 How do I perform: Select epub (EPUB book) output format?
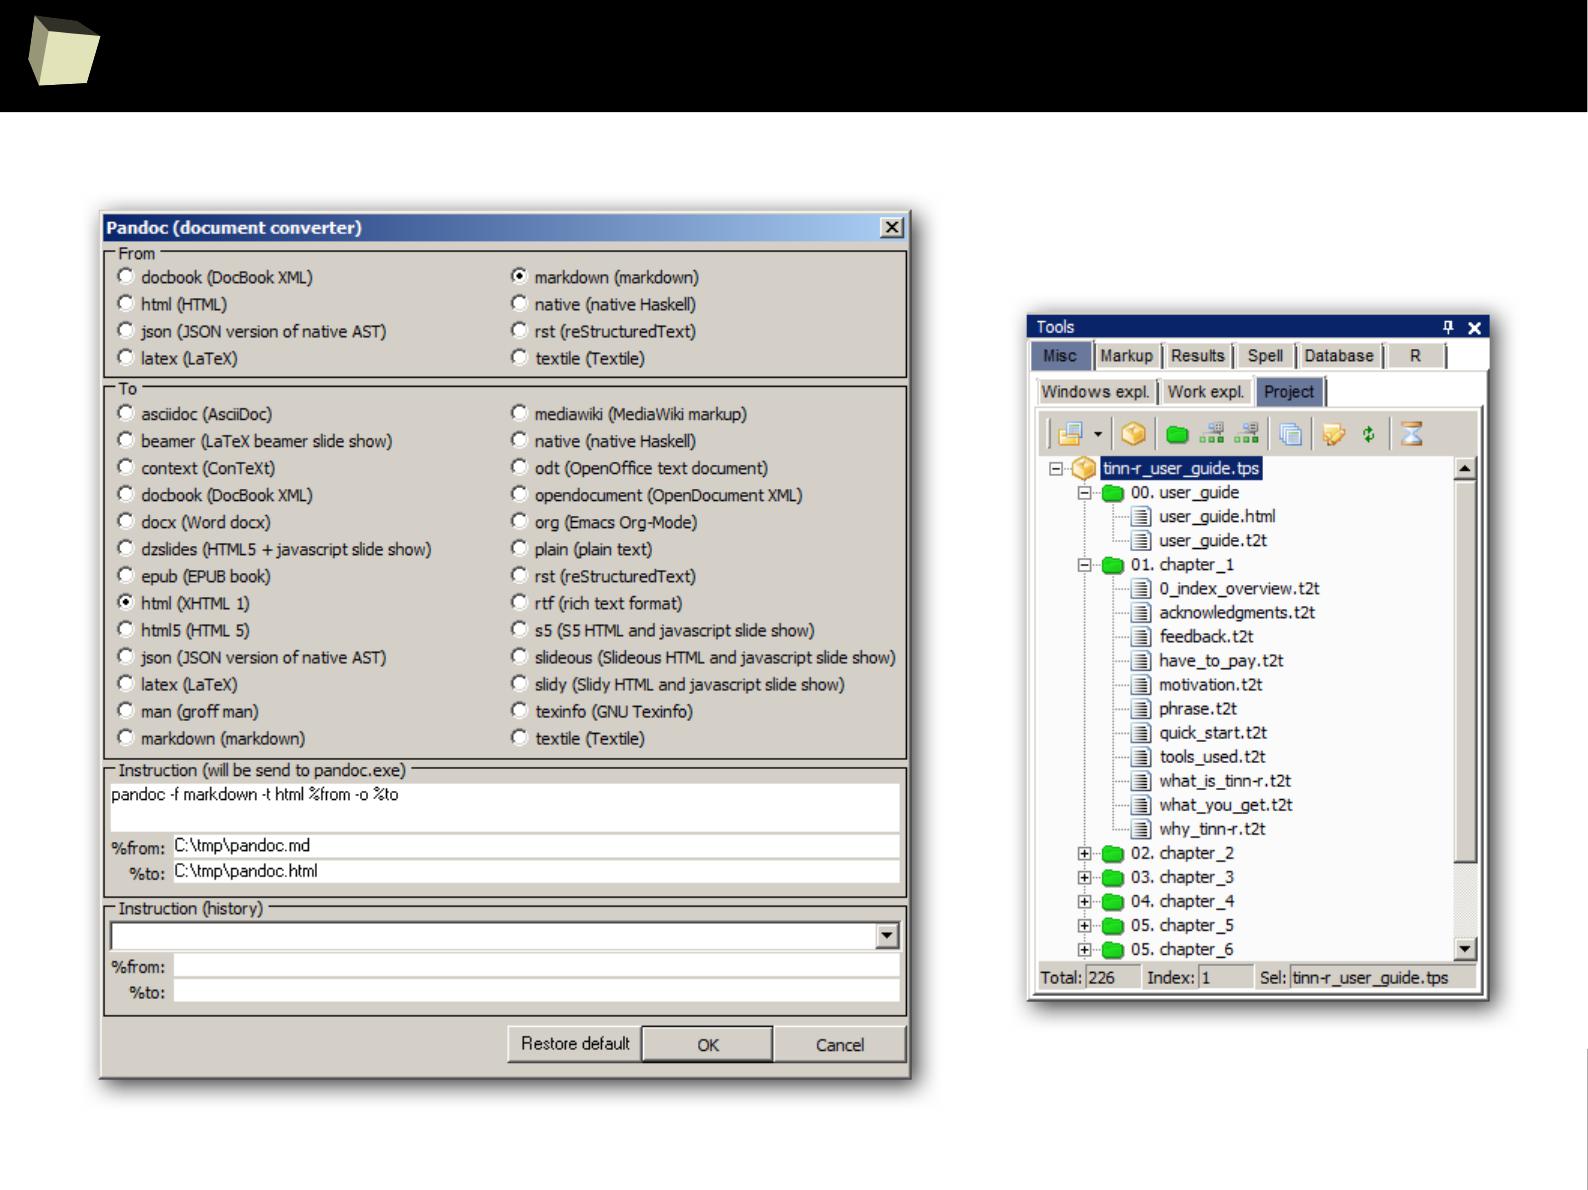pos(194,576)
